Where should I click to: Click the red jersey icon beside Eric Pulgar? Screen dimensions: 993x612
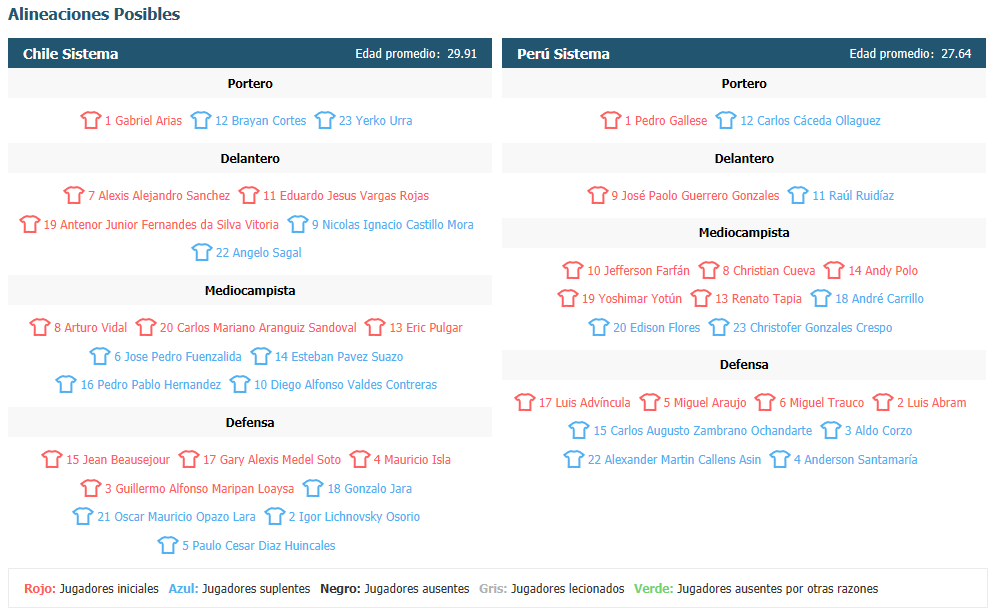[x=375, y=328]
